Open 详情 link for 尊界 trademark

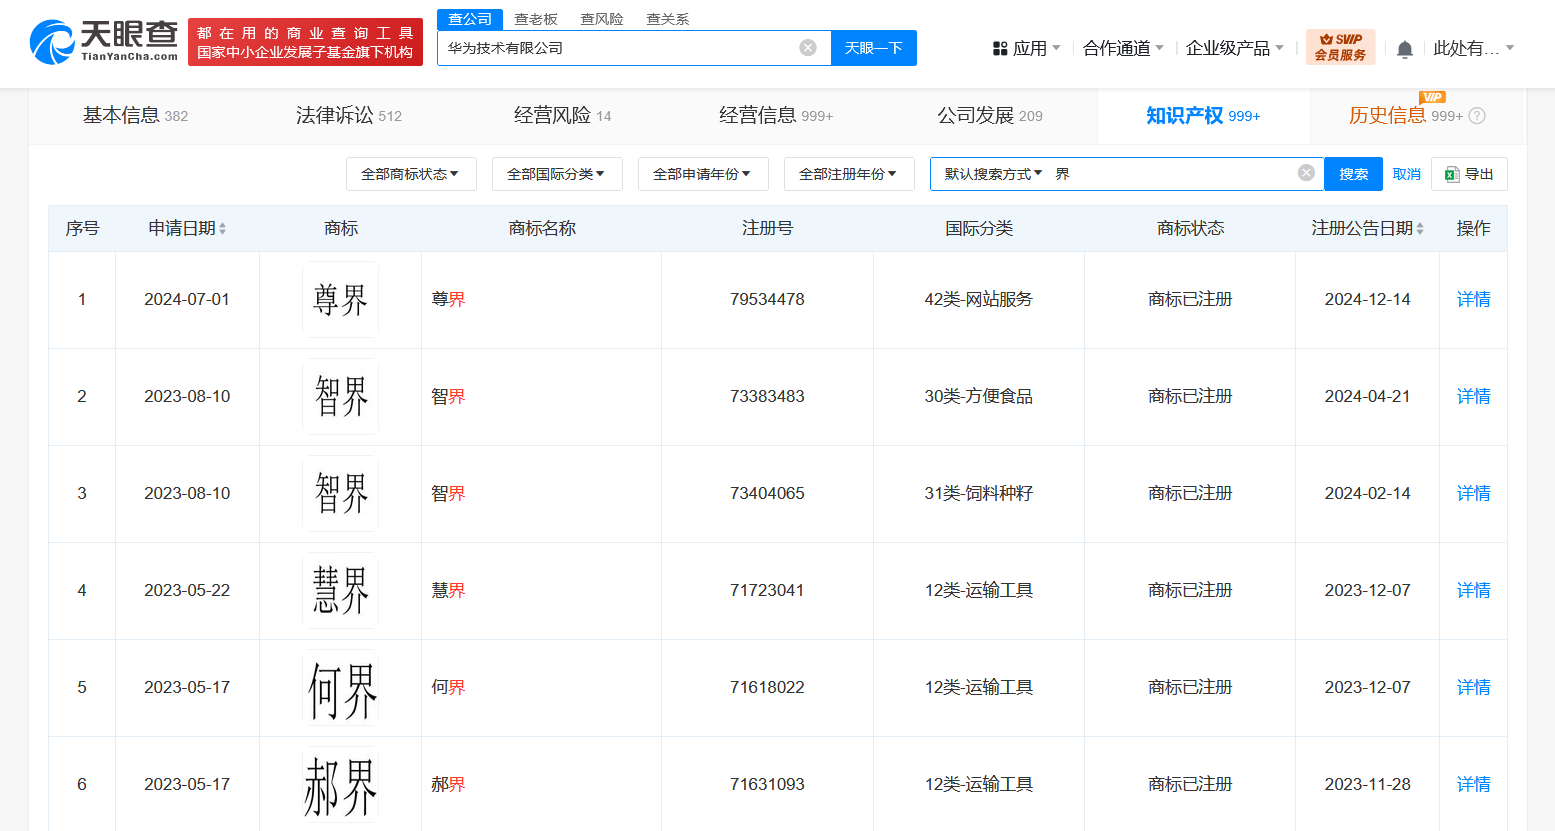click(1473, 299)
